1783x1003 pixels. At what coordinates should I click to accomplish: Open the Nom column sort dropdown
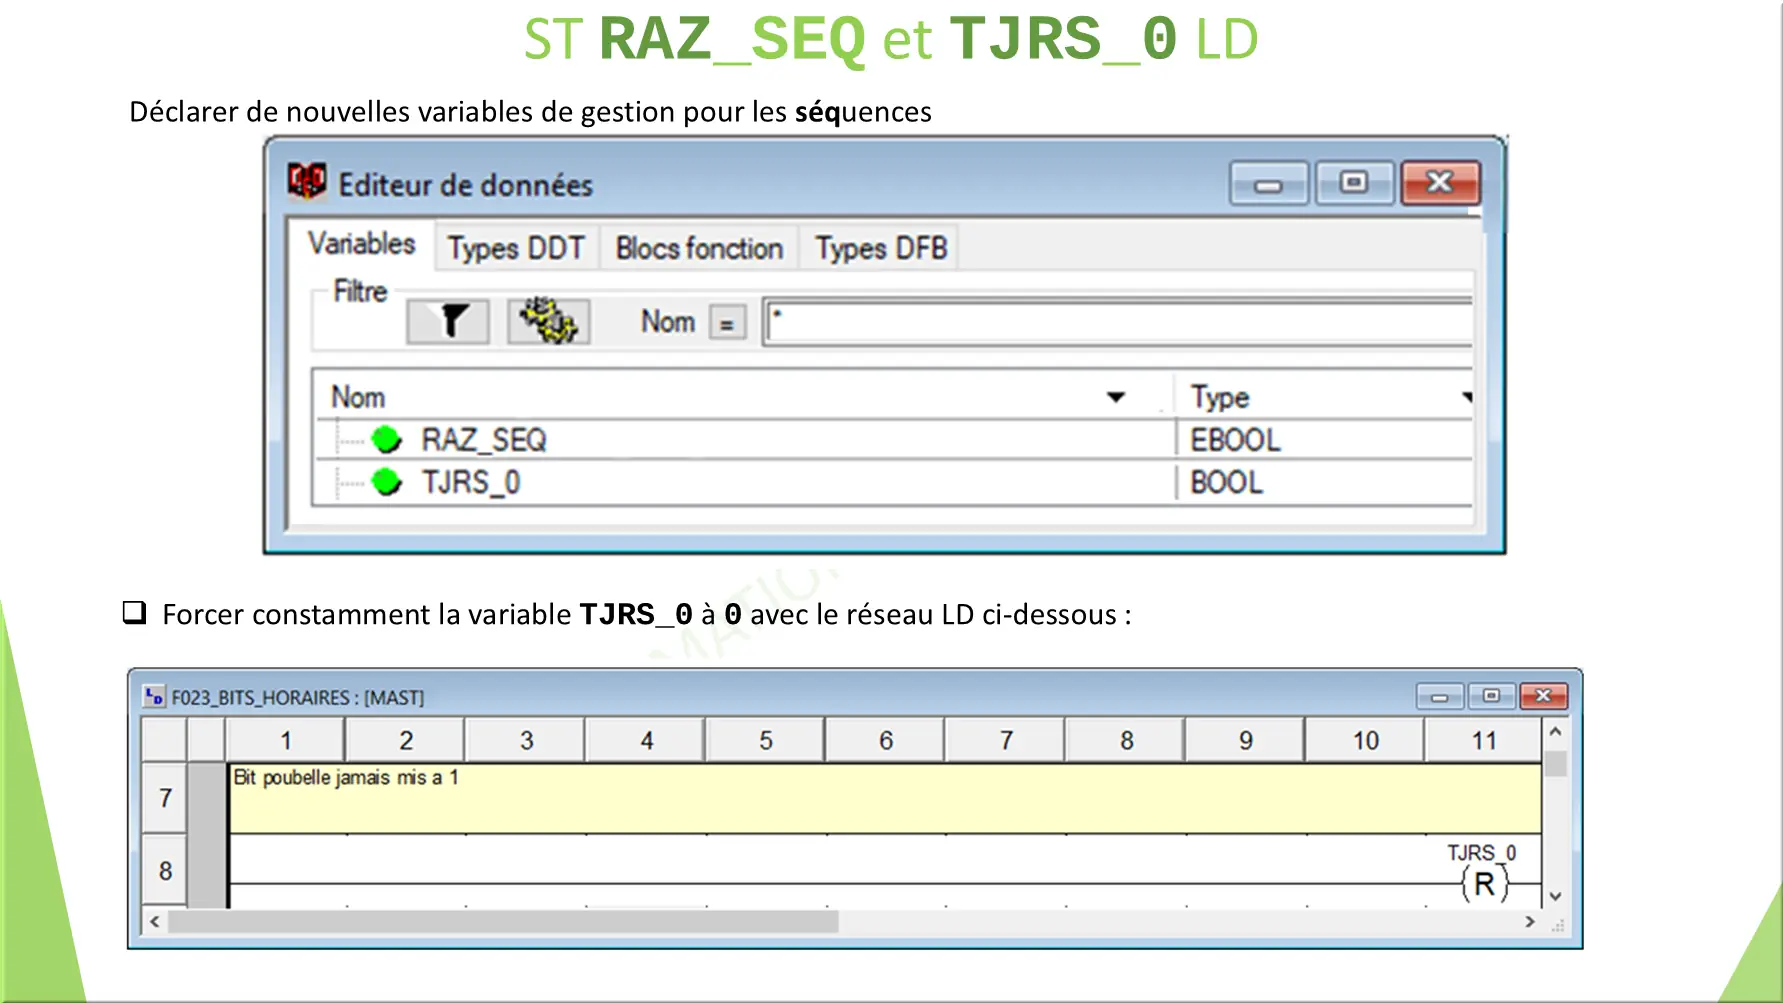[x=1117, y=397]
